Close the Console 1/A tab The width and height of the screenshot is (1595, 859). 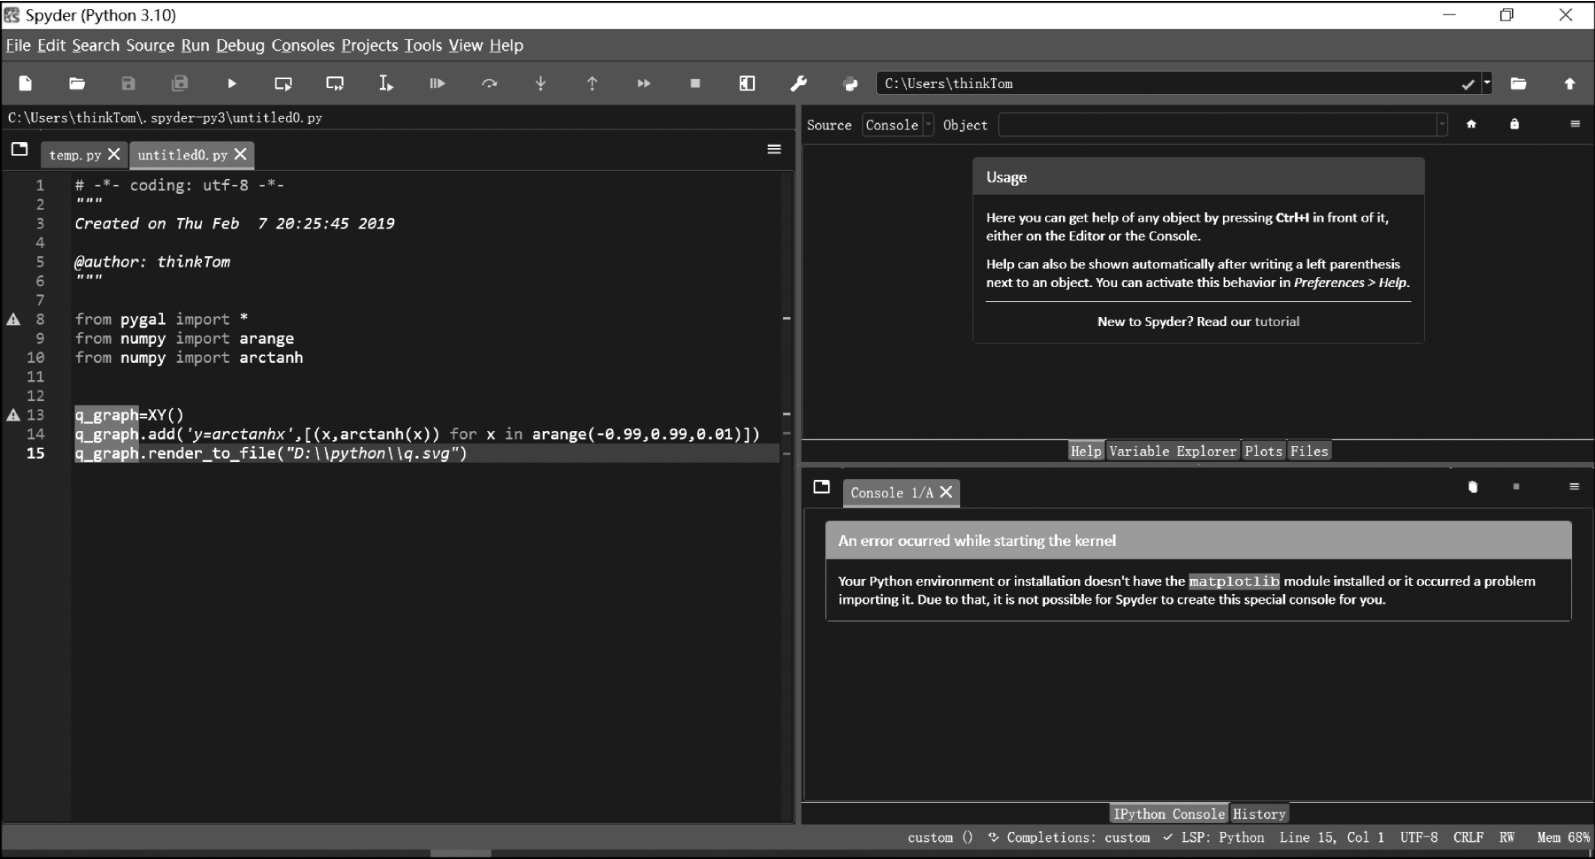946,492
